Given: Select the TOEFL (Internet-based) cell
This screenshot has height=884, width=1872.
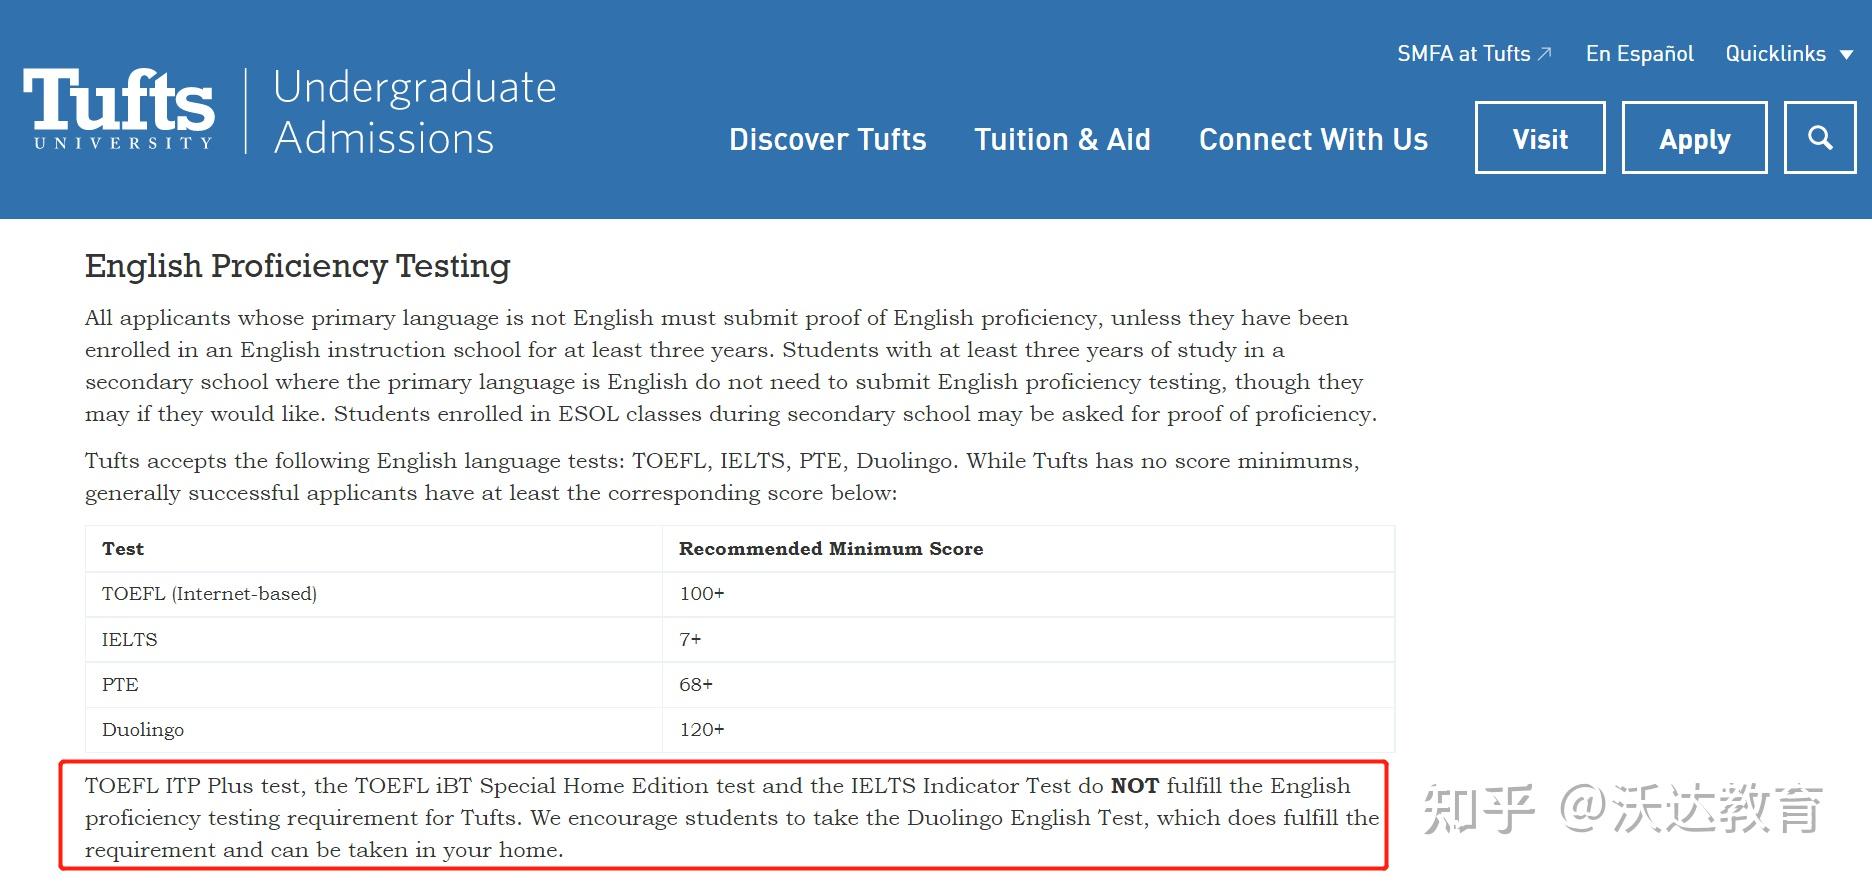Looking at the screenshot, I should point(374,594).
